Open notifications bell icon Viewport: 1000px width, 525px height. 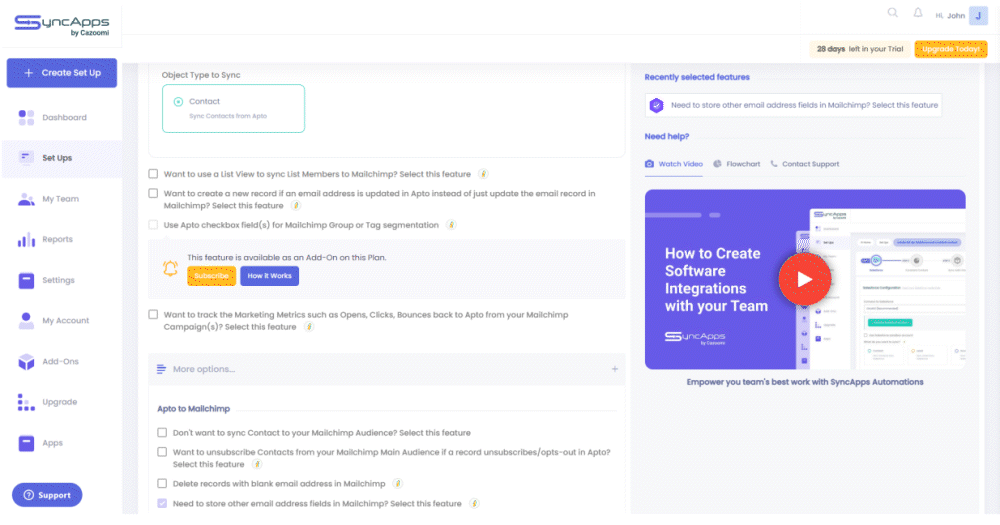(918, 13)
